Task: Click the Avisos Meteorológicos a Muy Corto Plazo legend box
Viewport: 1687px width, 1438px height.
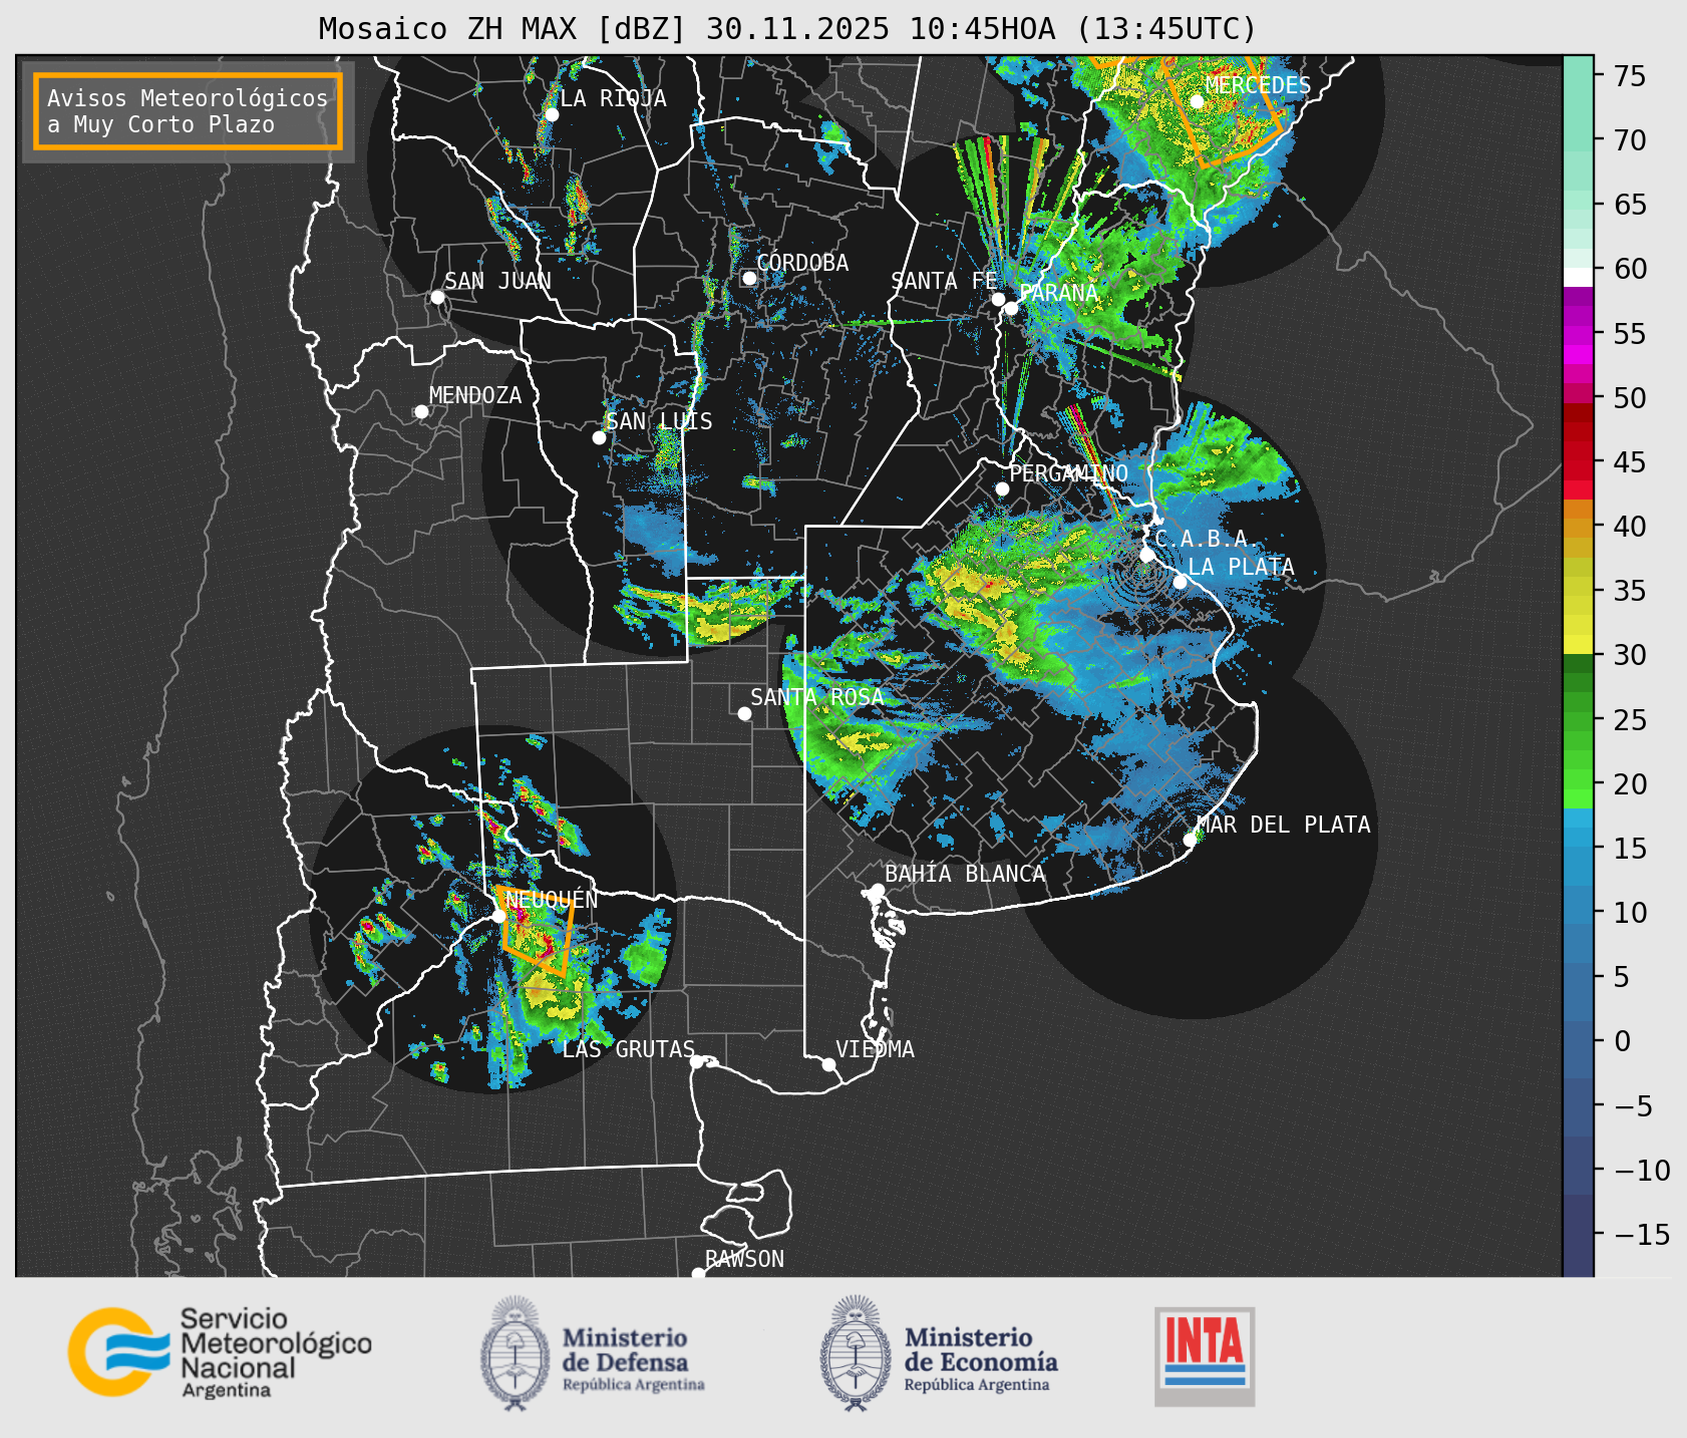Action: tap(188, 111)
